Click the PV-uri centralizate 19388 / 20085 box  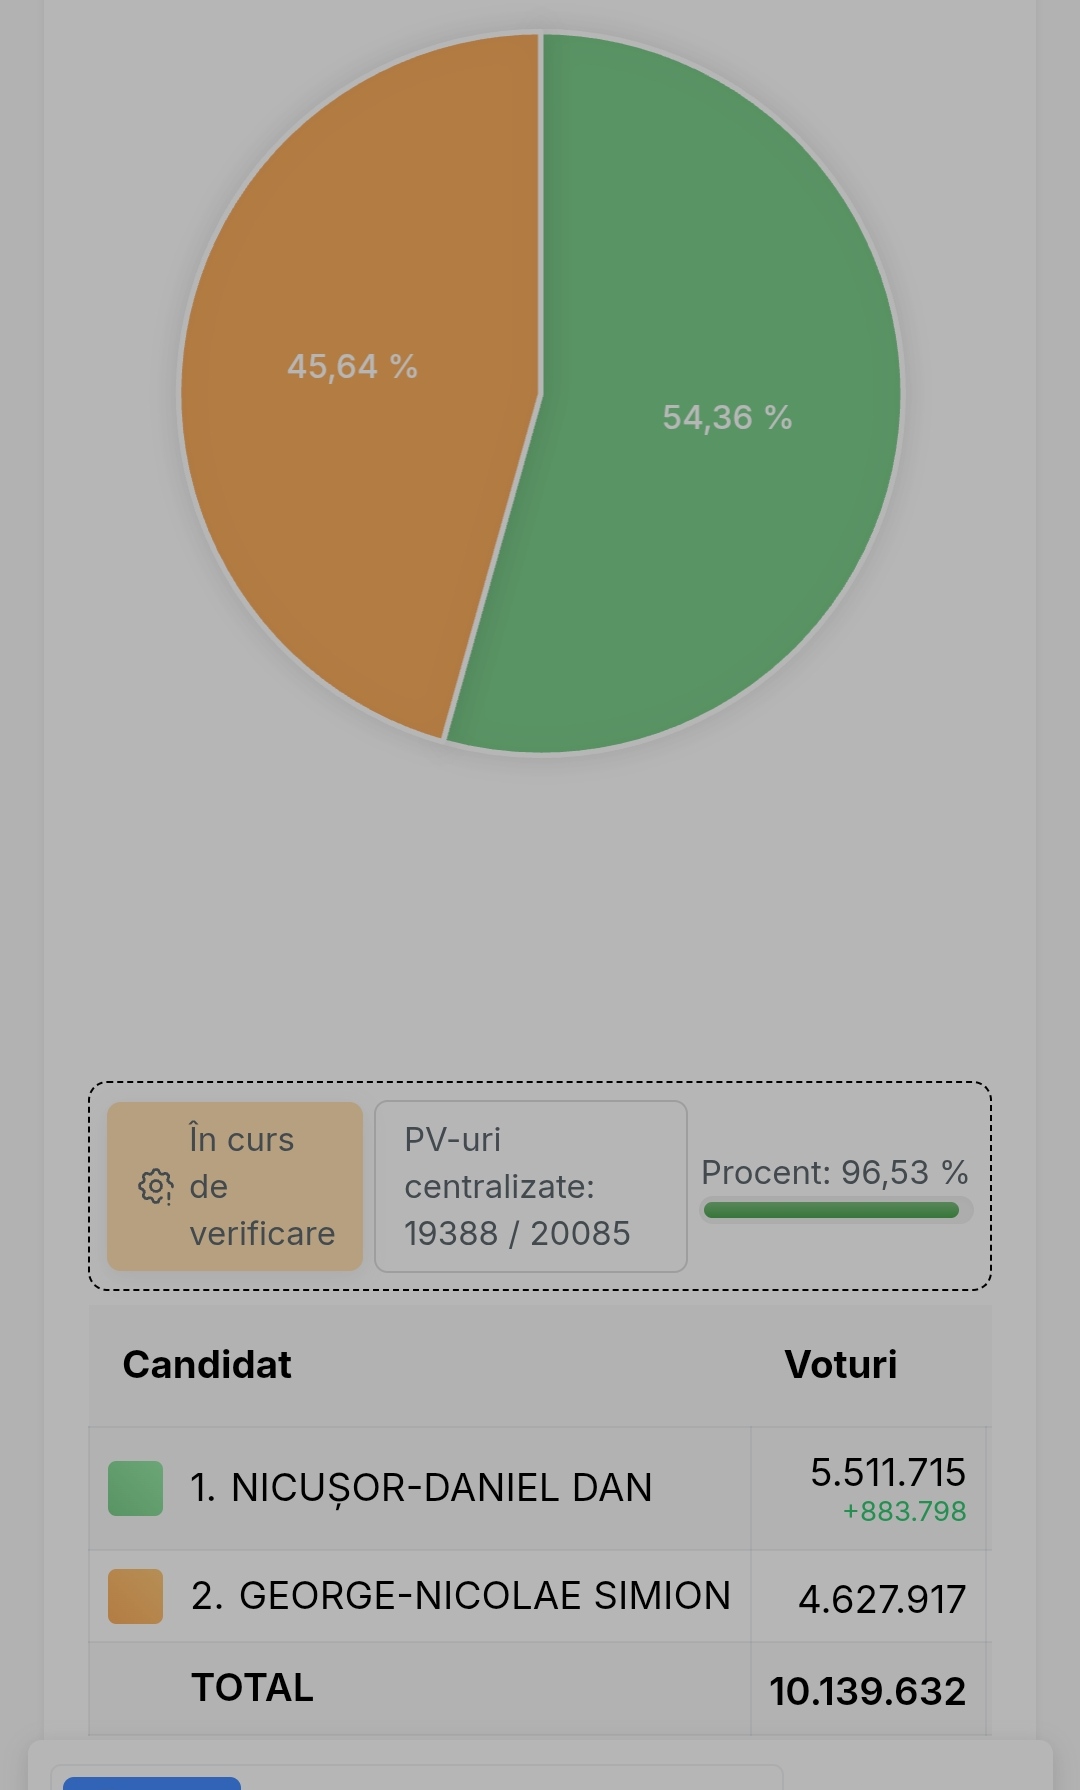click(x=530, y=1187)
